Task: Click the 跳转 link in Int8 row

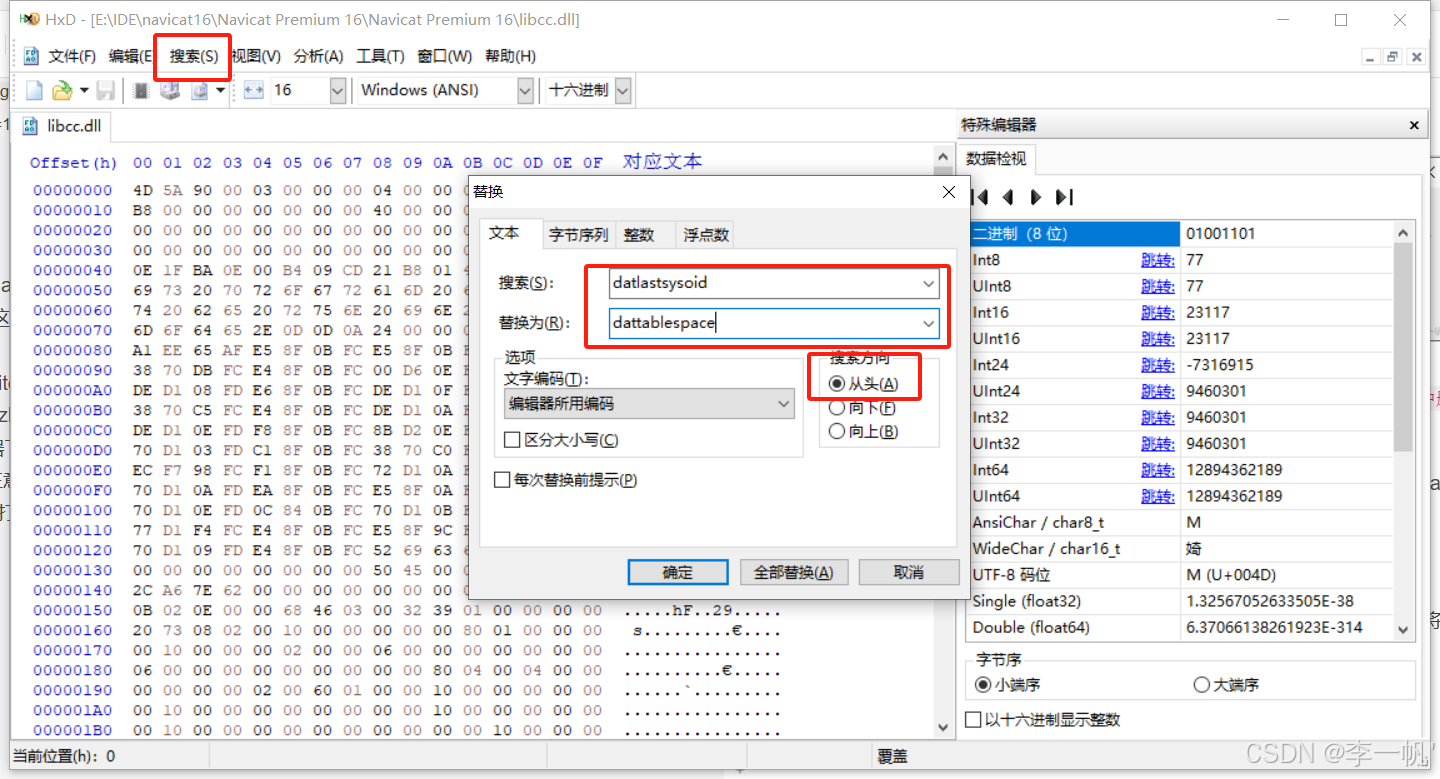Action: (x=1158, y=260)
